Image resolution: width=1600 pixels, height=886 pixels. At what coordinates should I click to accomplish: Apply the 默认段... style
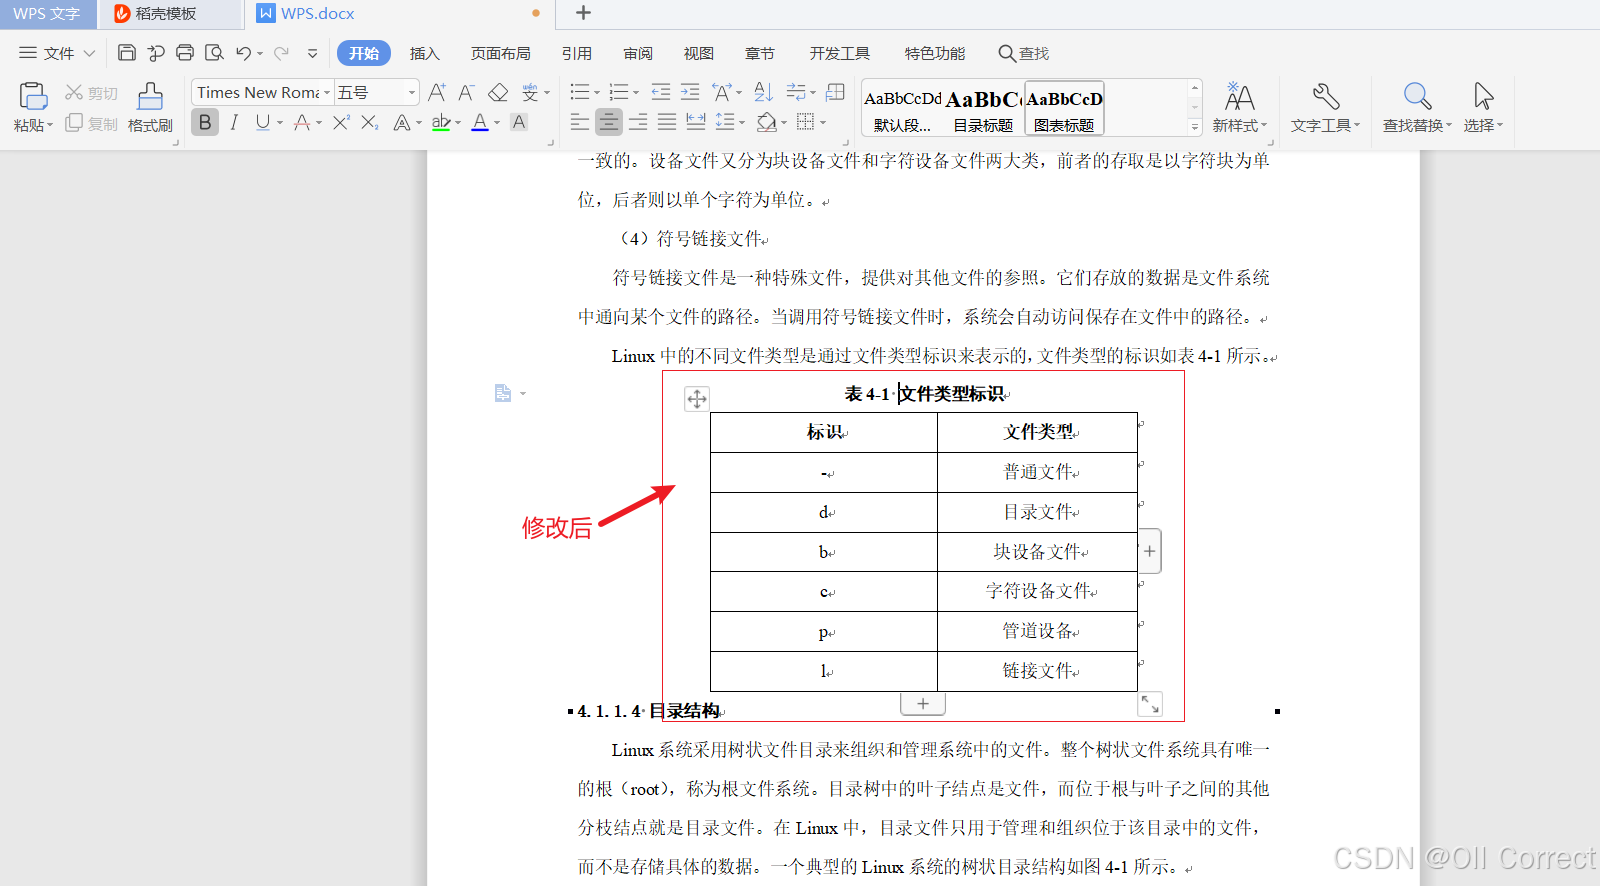[902, 108]
